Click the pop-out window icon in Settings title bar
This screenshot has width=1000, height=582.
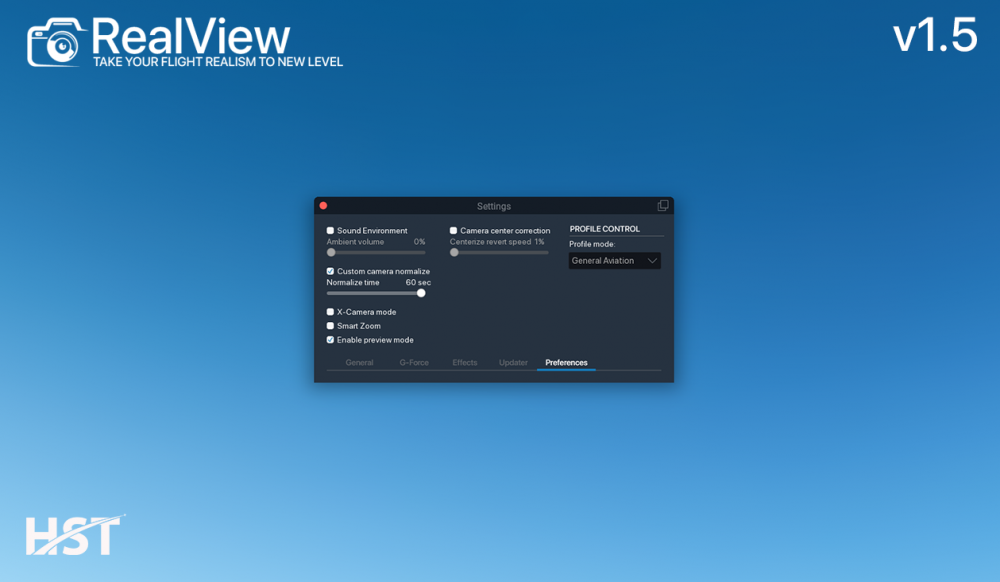click(663, 205)
